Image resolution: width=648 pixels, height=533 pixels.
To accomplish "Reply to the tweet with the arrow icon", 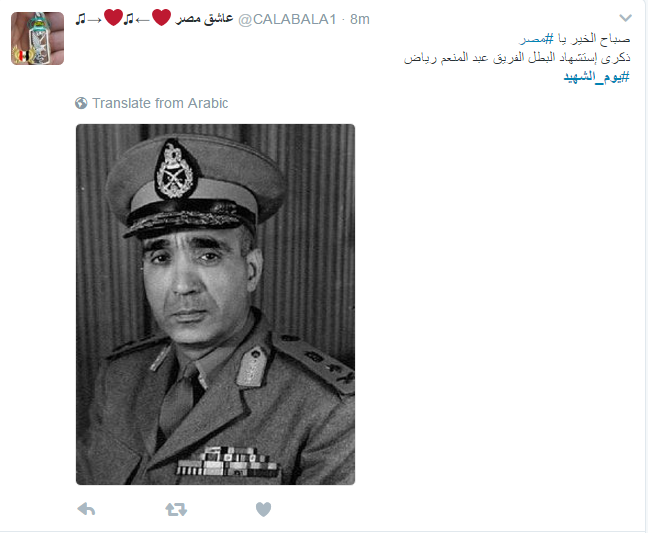I will tap(86, 509).
